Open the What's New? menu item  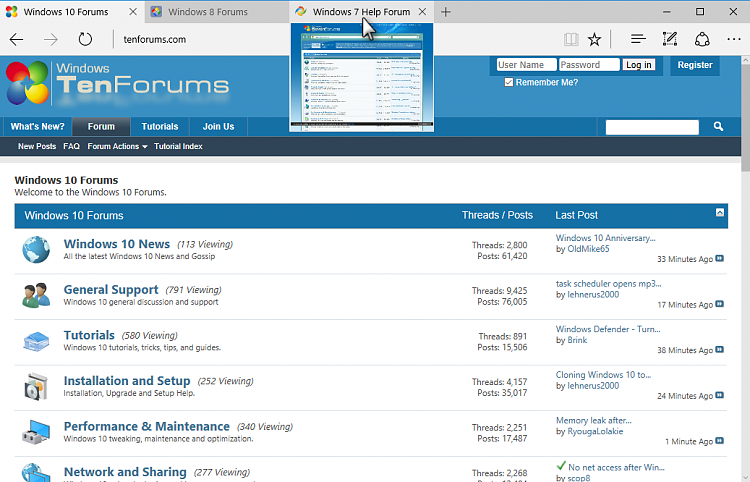click(37, 127)
